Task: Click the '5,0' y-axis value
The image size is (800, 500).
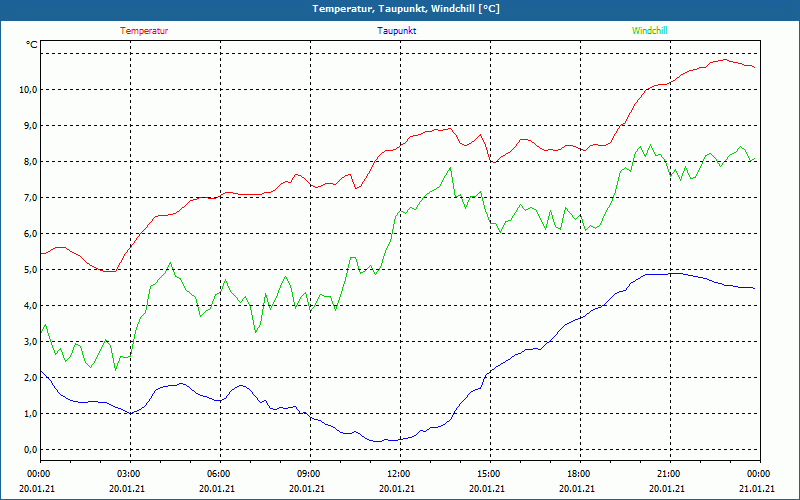Action: tap(30, 269)
